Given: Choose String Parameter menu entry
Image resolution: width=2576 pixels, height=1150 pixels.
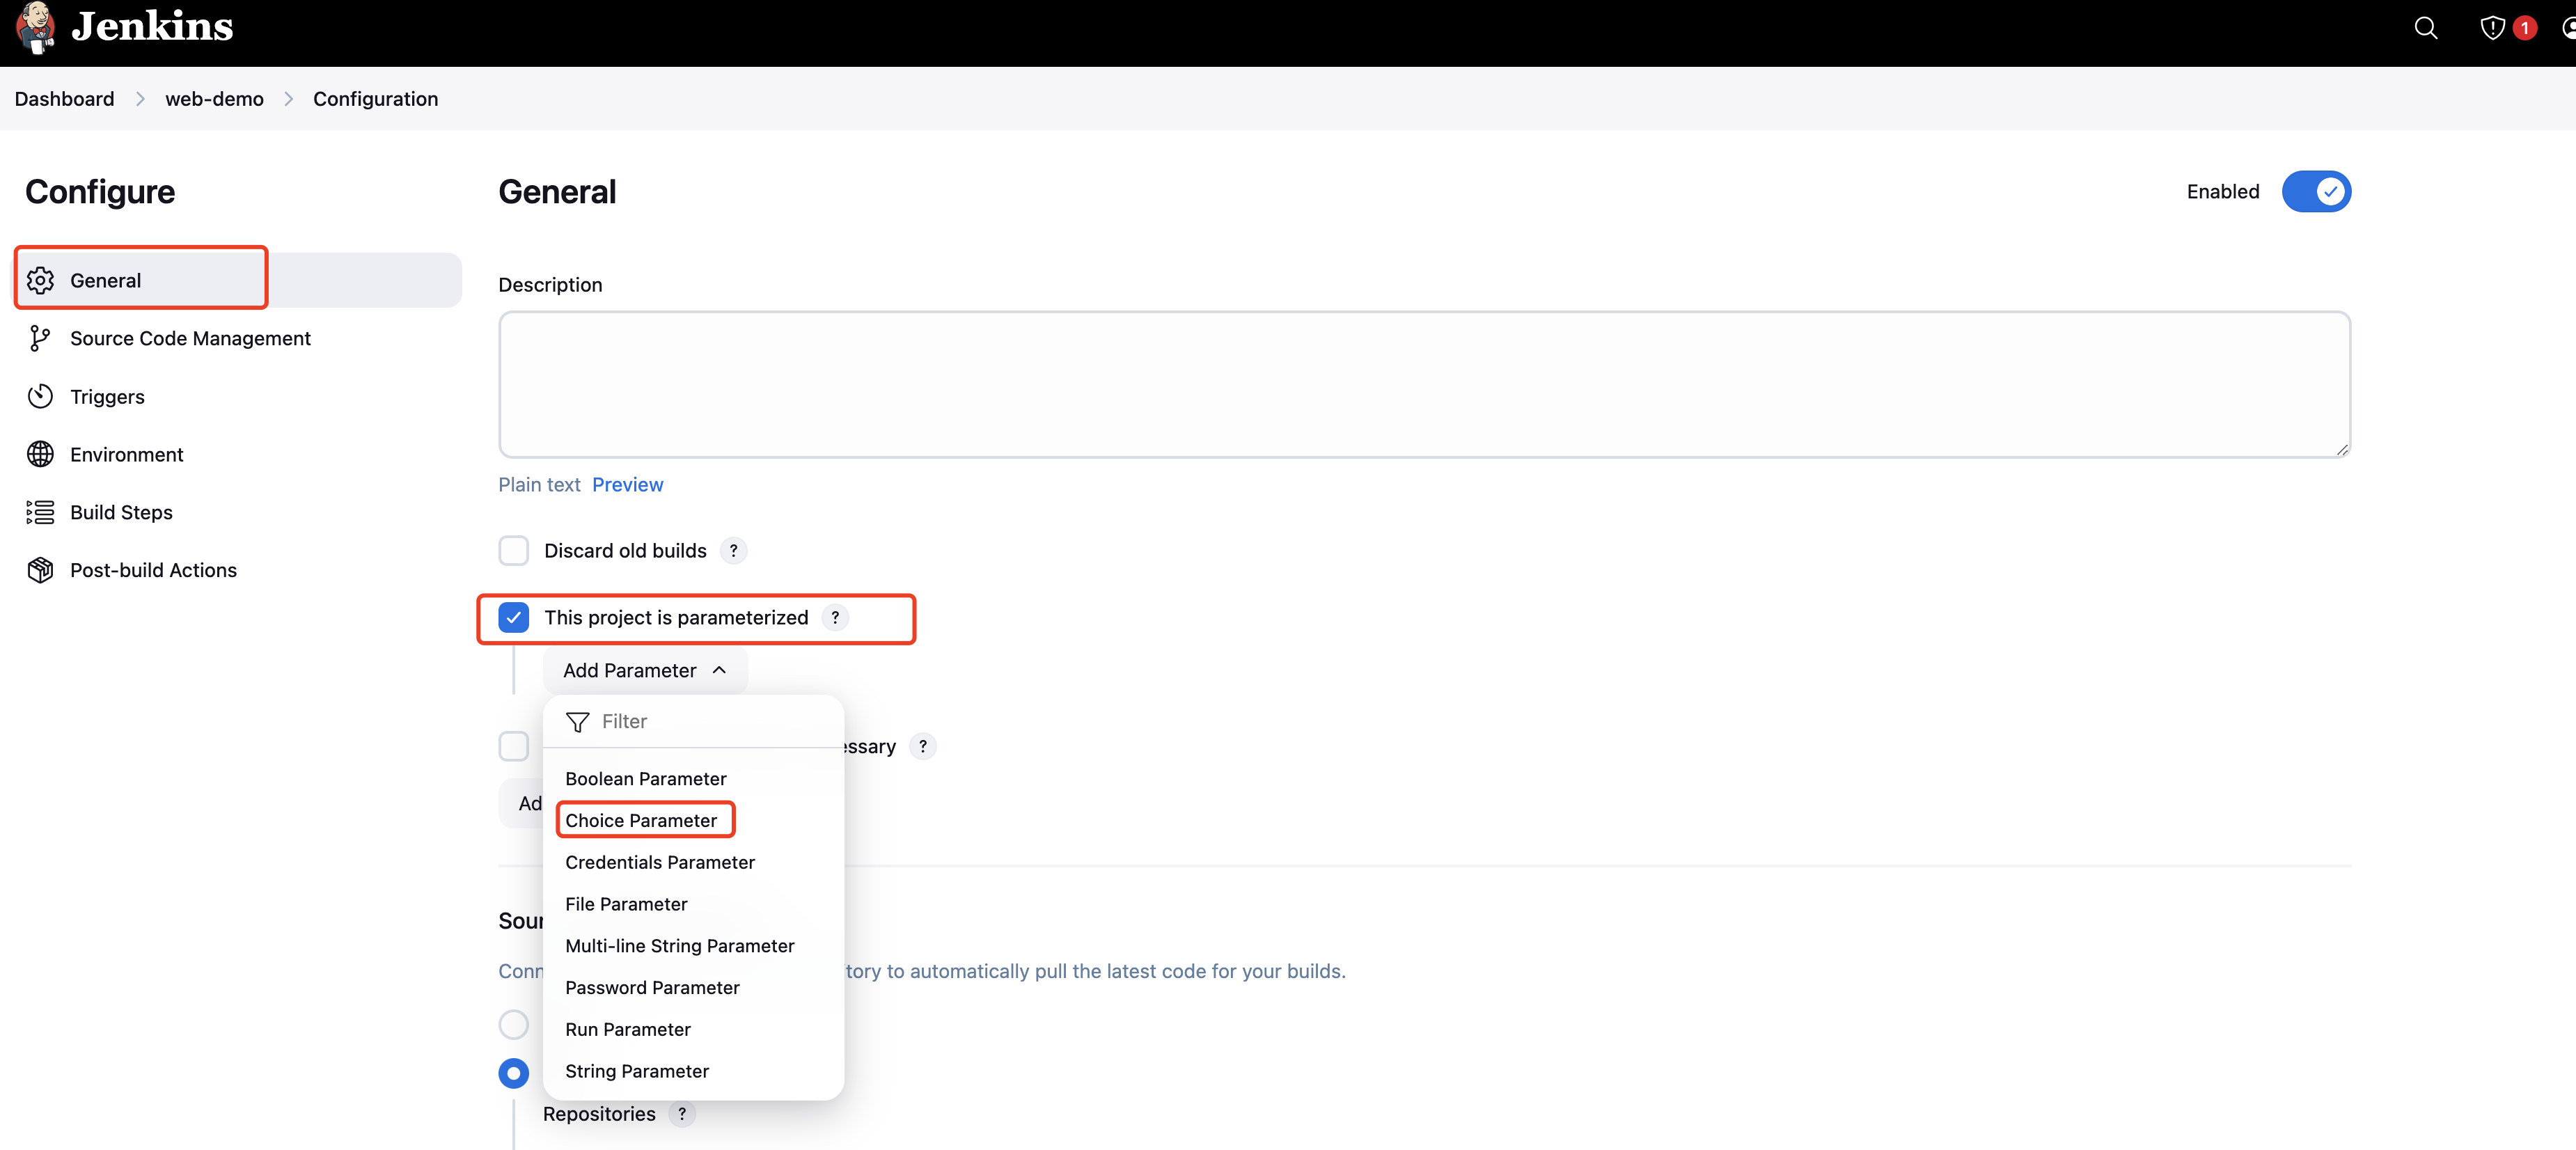Looking at the screenshot, I should click(637, 1071).
